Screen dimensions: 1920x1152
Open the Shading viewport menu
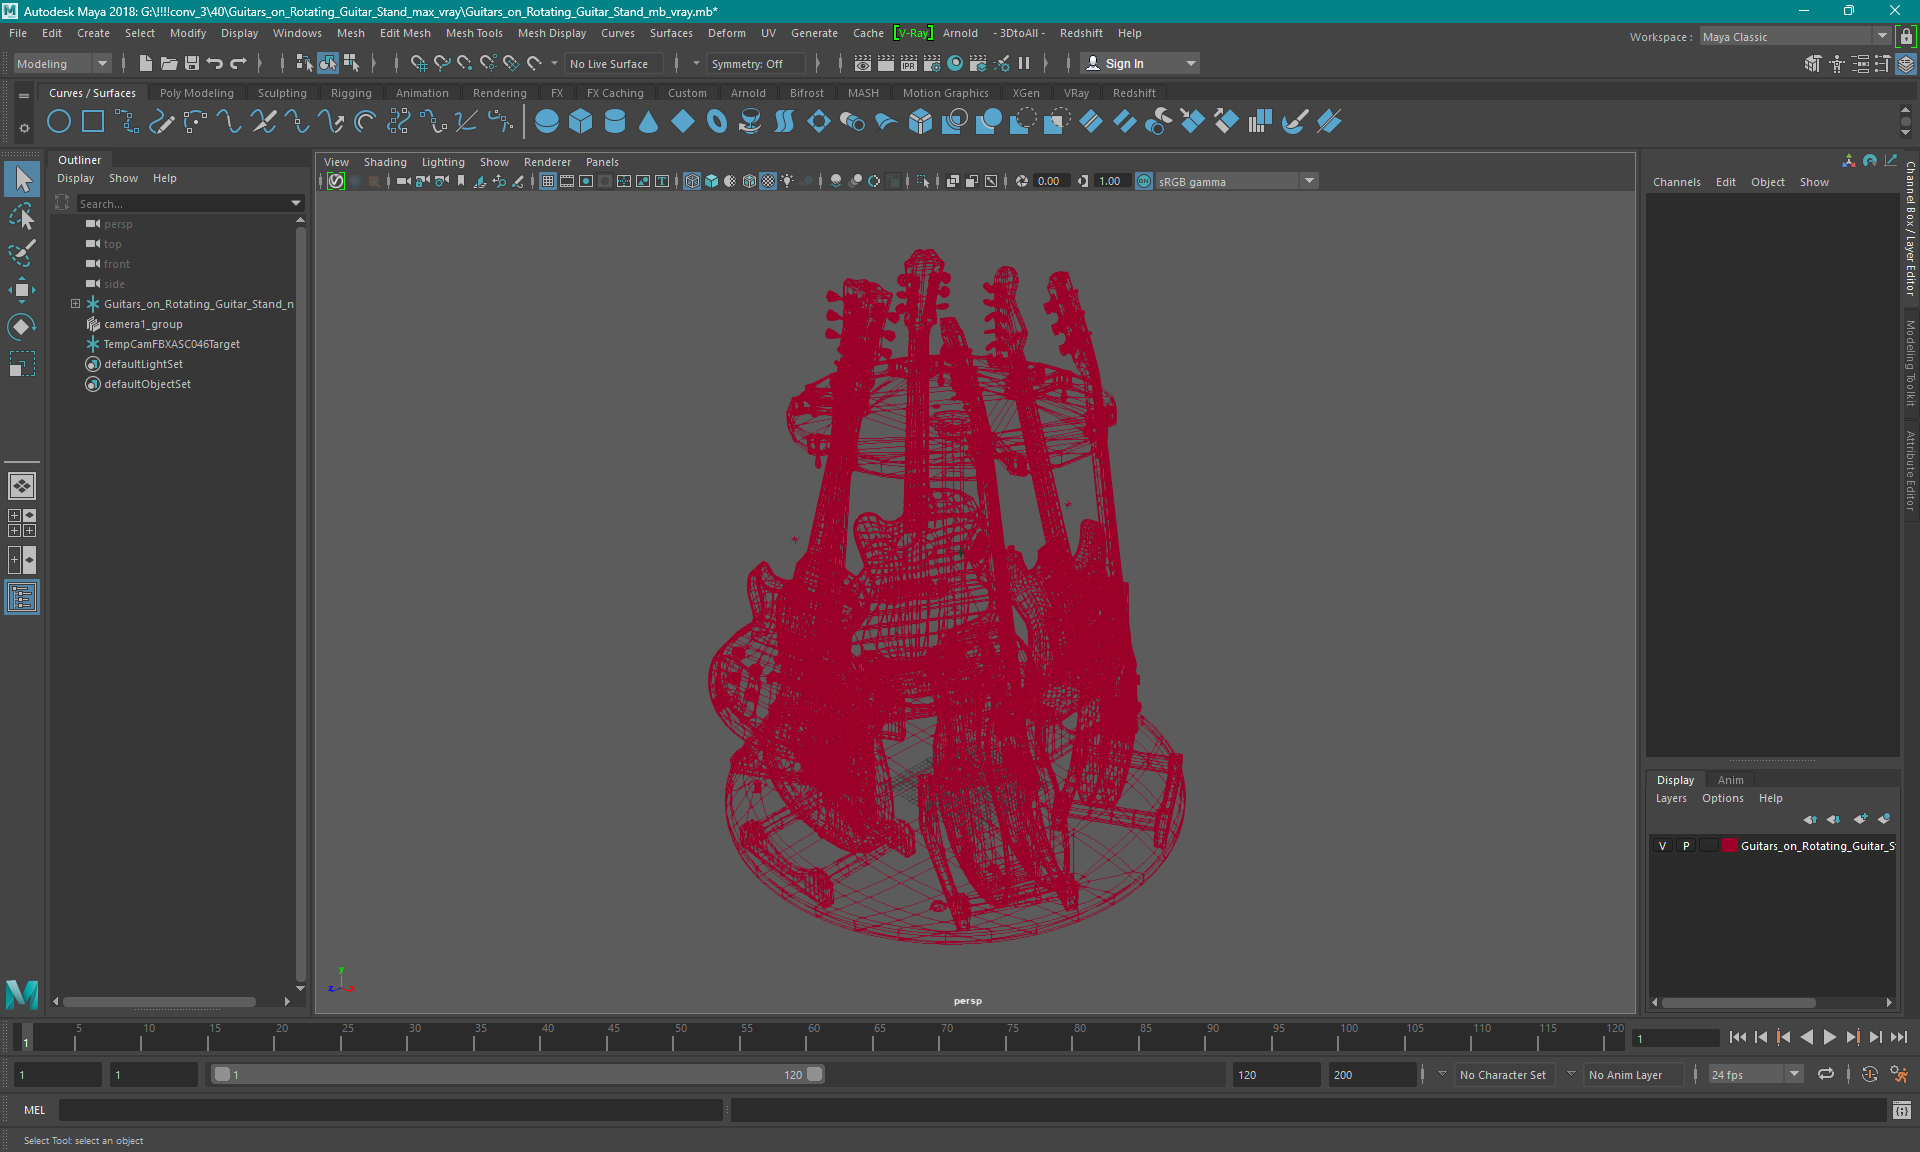pyautogui.click(x=385, y=160)
